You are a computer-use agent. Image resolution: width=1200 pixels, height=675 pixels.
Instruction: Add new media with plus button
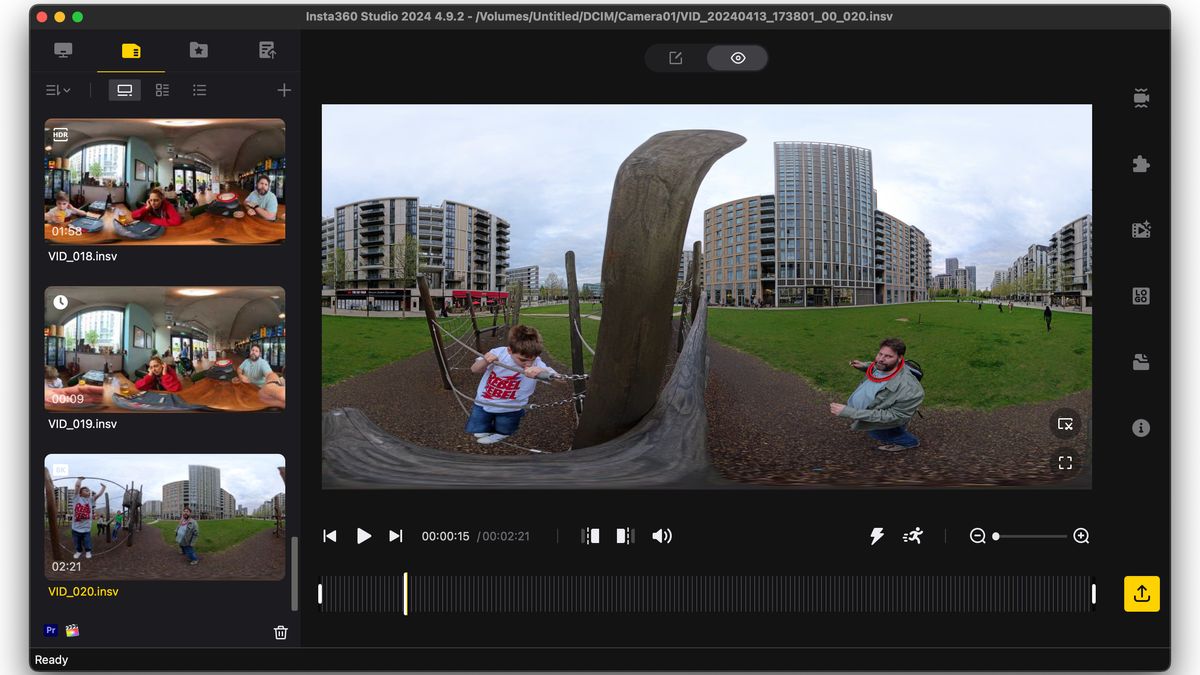(284, 90)
